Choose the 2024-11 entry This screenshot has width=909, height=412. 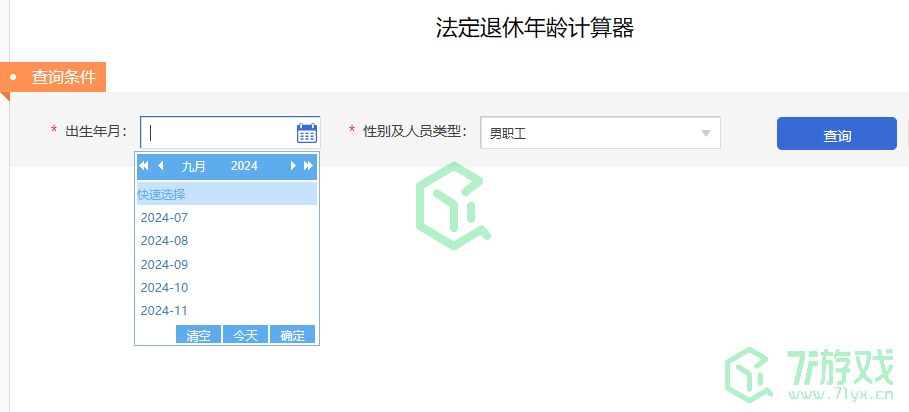pyautogui.click(x=164, y=311)
